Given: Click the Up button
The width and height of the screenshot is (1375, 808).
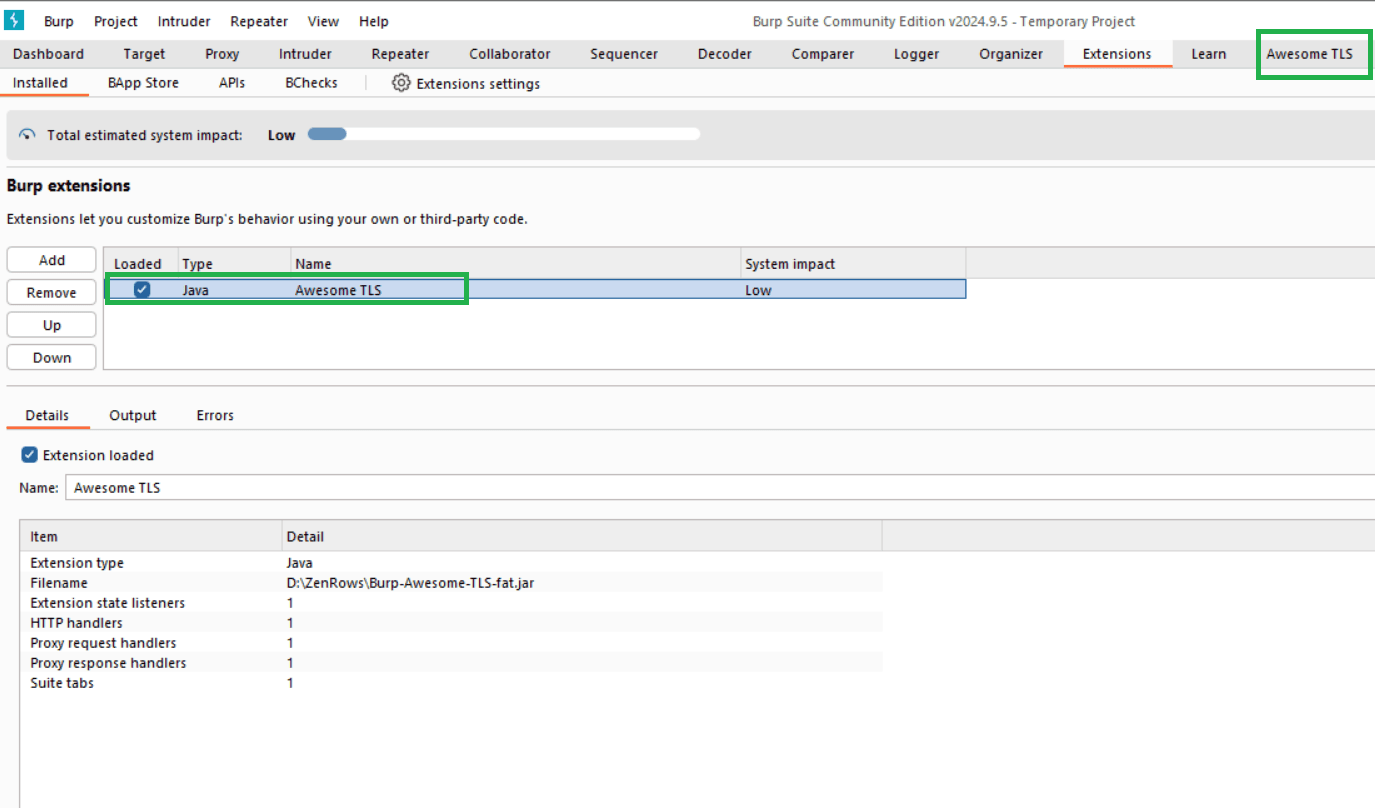Looking at the screenshot, I should point(52,325).
